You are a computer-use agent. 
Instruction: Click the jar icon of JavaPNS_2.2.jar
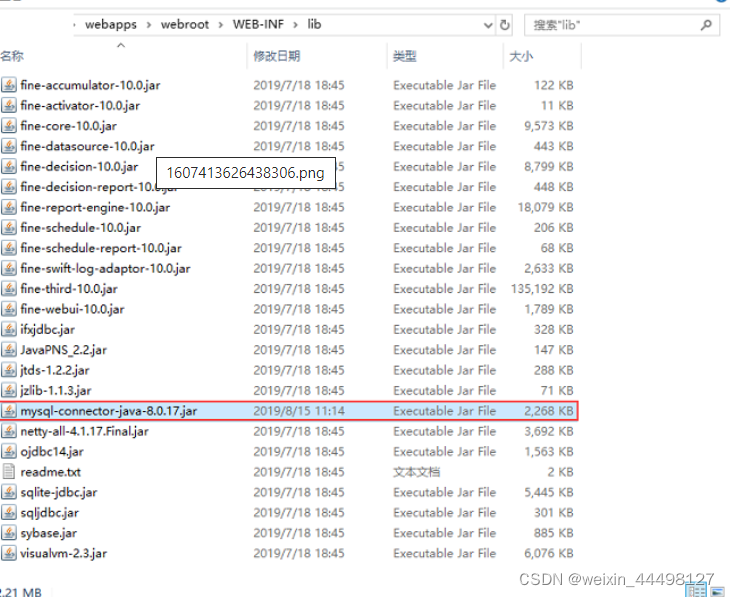(x=8, y=350)
